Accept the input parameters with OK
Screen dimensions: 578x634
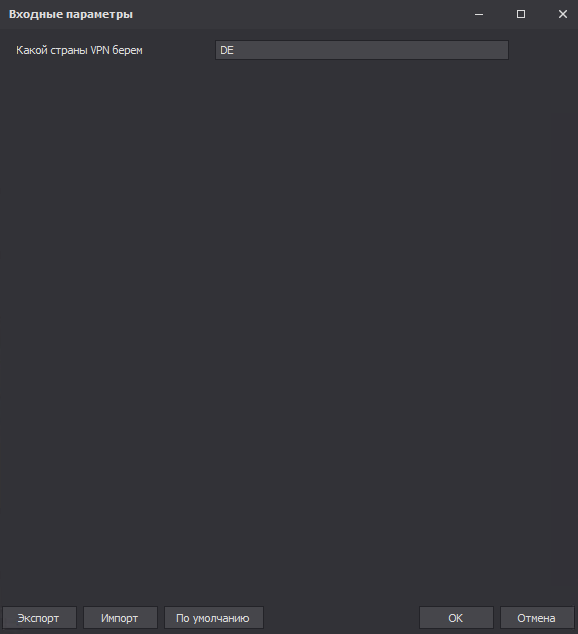pos(456,618)
